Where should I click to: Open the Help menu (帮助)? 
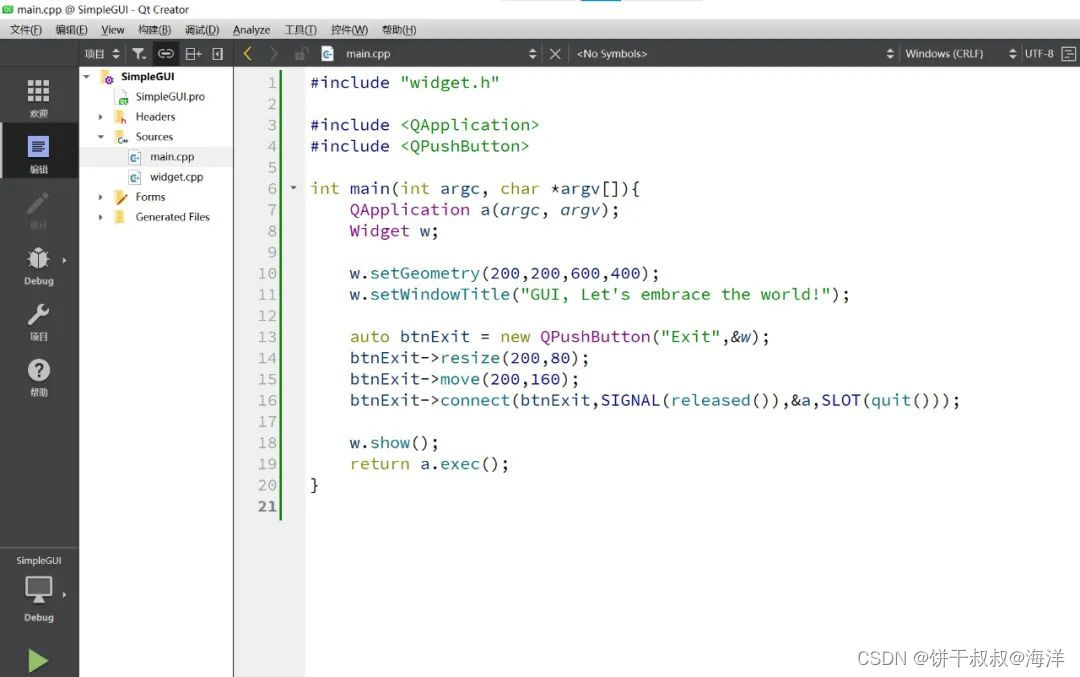click(399, 30)
